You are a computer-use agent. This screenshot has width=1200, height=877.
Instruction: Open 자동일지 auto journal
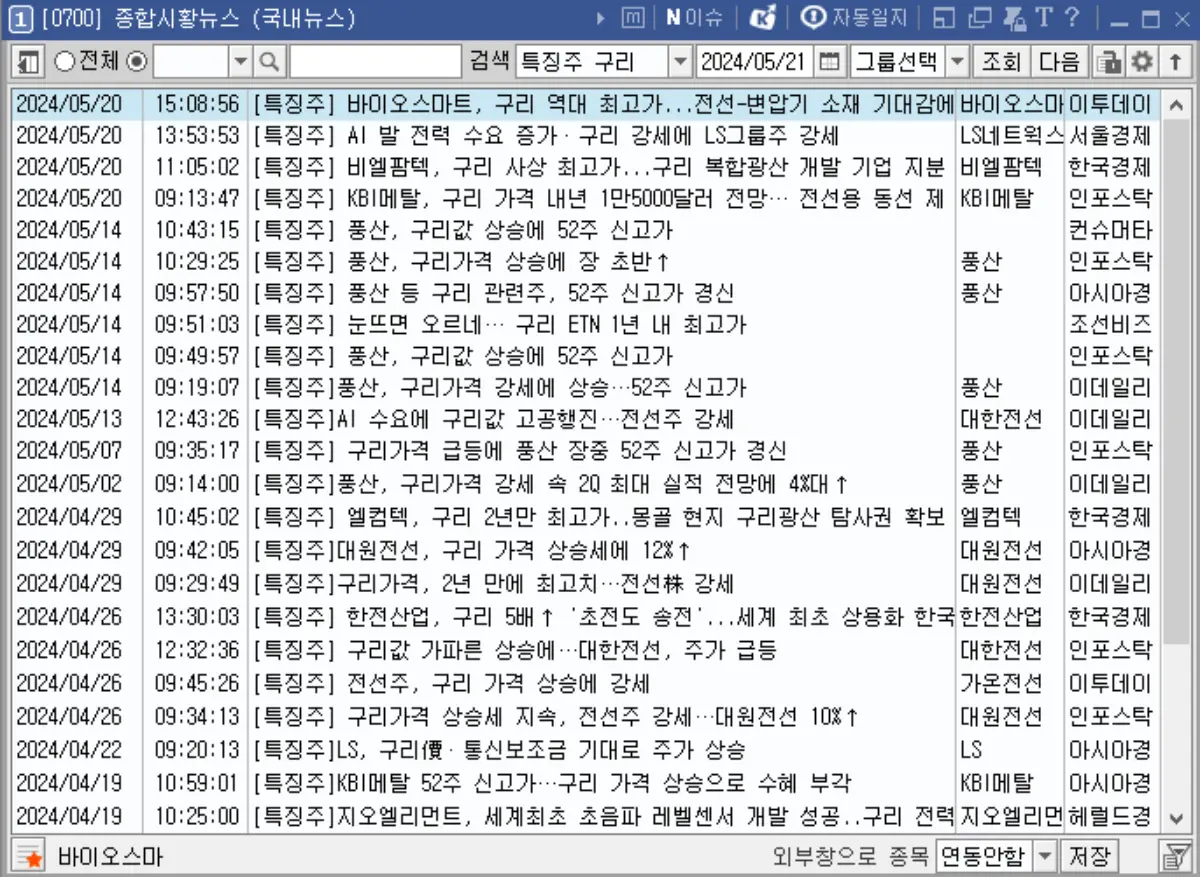[853, 18]
